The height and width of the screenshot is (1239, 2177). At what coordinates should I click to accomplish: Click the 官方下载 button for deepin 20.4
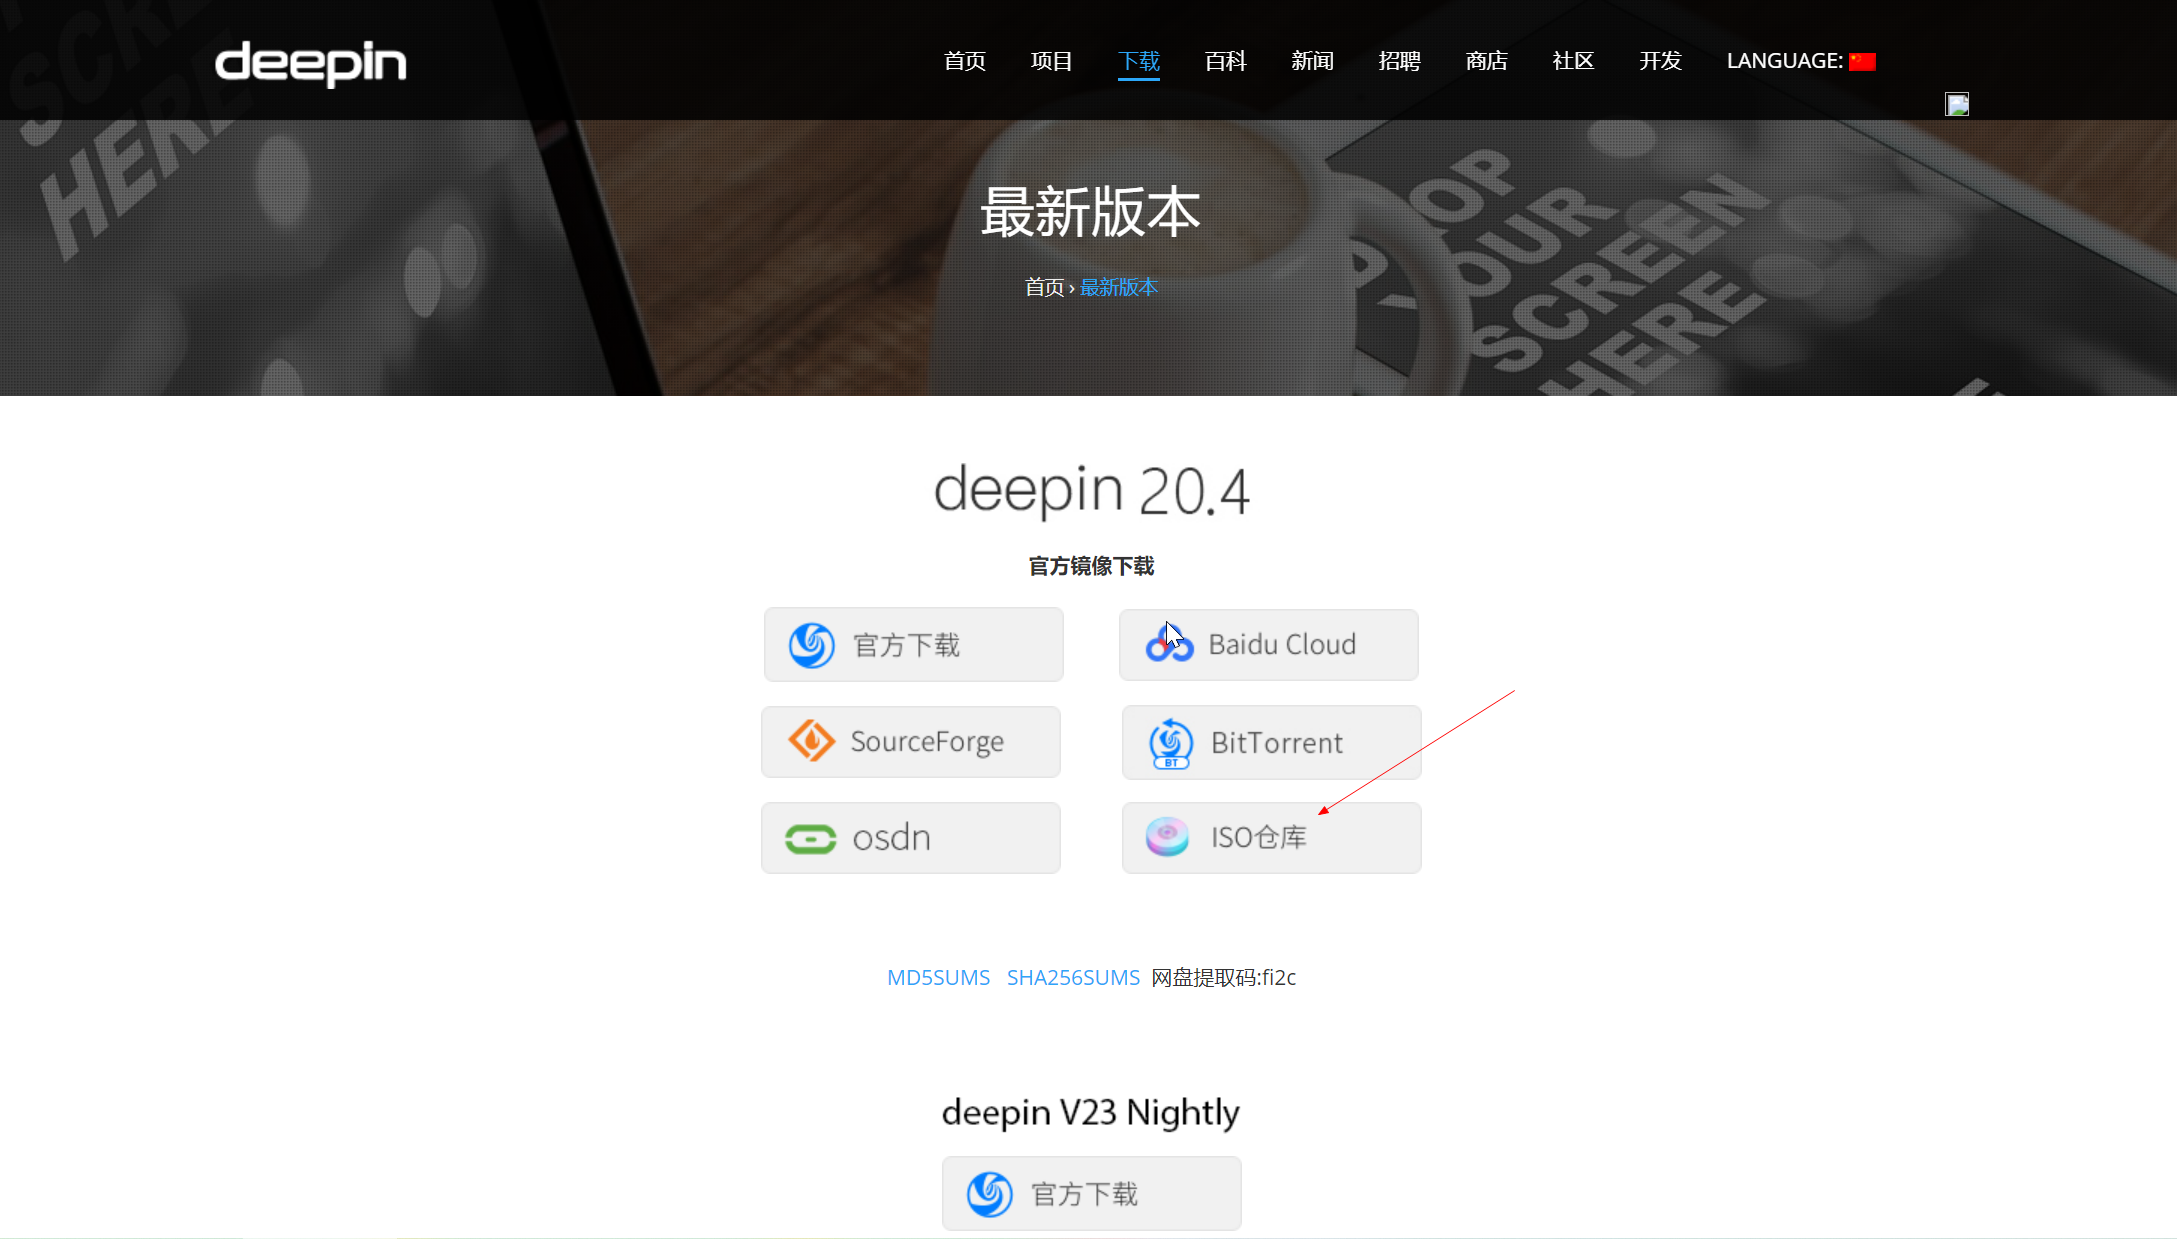click(x=913, y=644)
